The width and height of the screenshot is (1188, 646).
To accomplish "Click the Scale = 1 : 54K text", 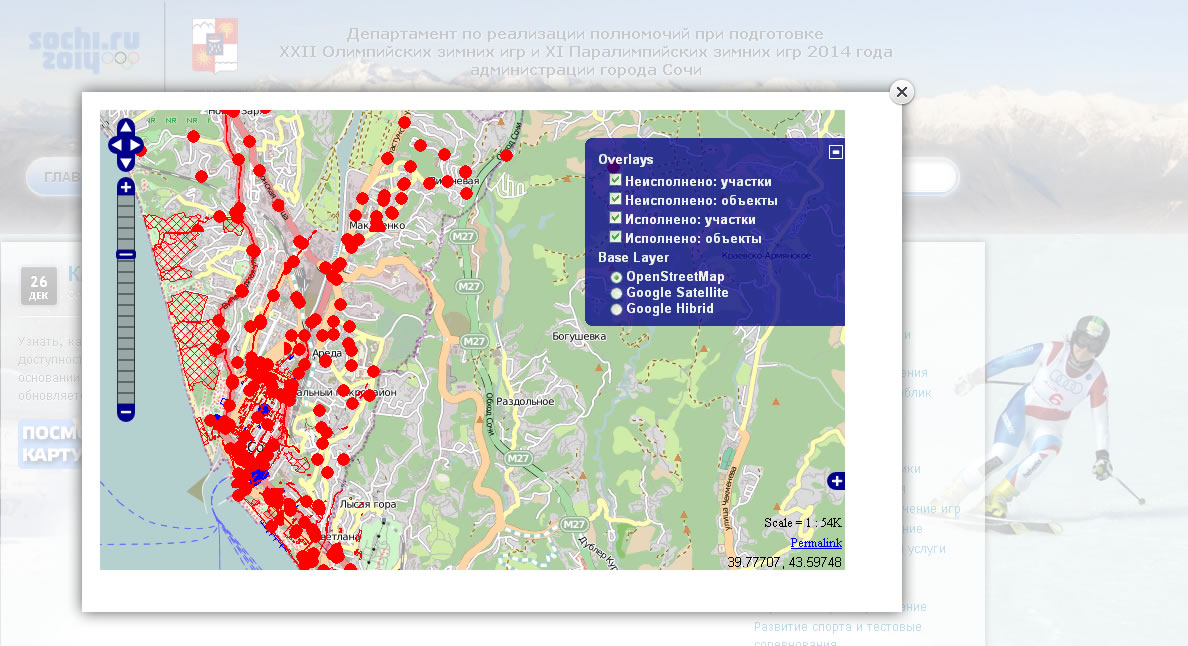I will (x=802, y=523).
